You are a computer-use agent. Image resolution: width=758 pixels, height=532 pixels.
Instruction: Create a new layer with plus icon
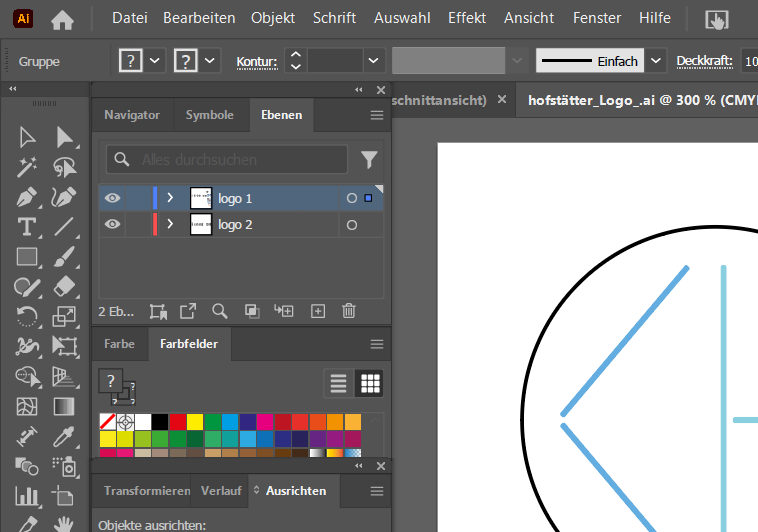pos(318,311)
